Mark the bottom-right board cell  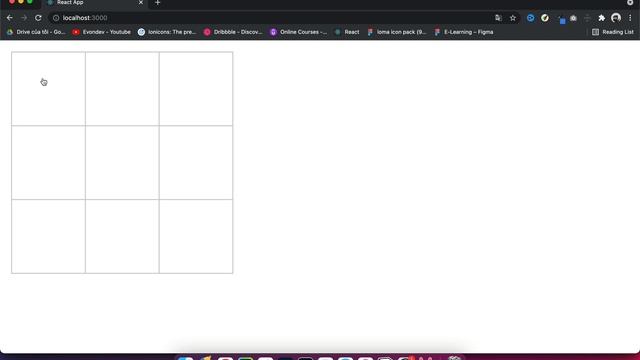(x=196, y=236)
